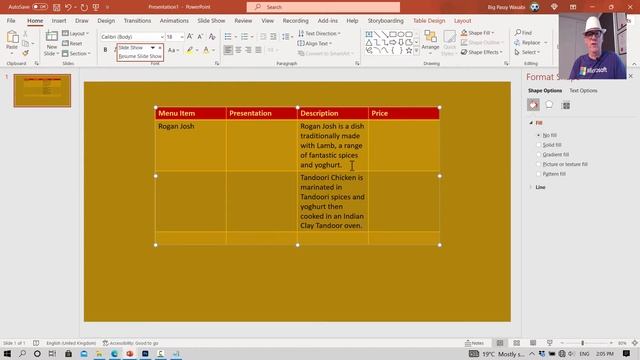Switch to Normal view in status bar
The height and width of the screenshot is (360, 640).
point(500,343)
